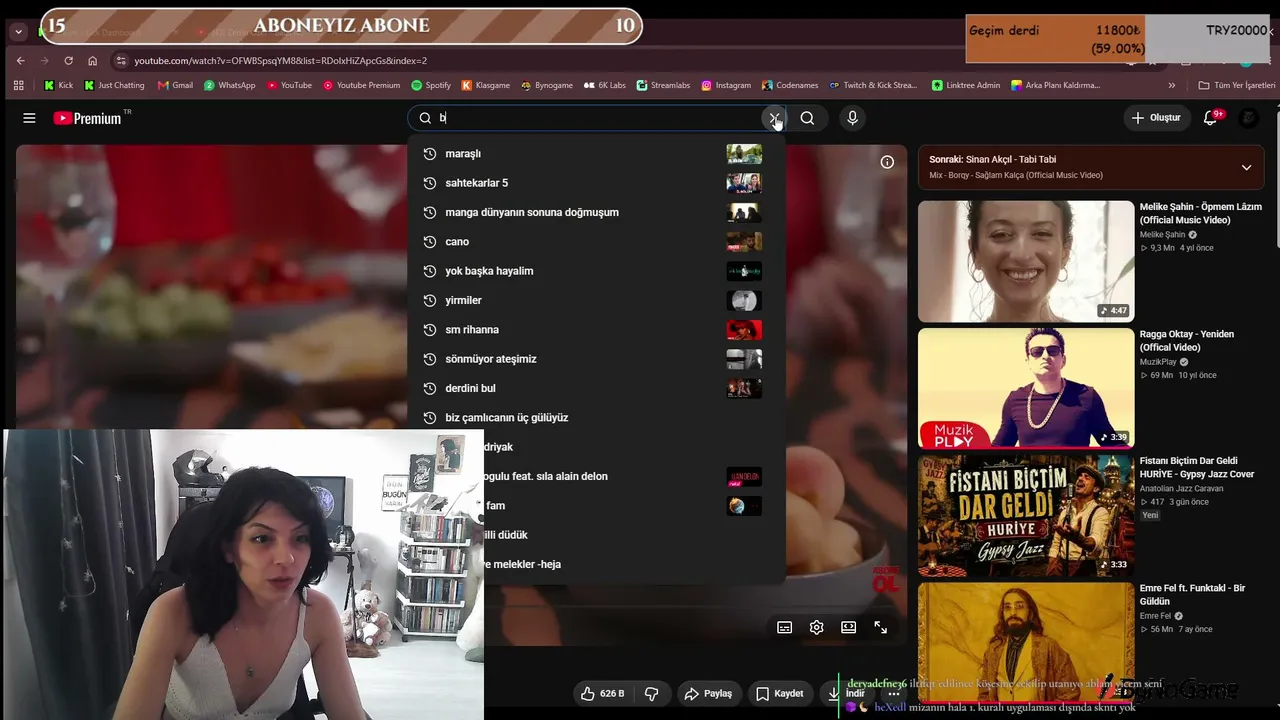Expand the Sonraki playlist panel chevron
Viewport: 1280px width, 720px height.
1246,167
